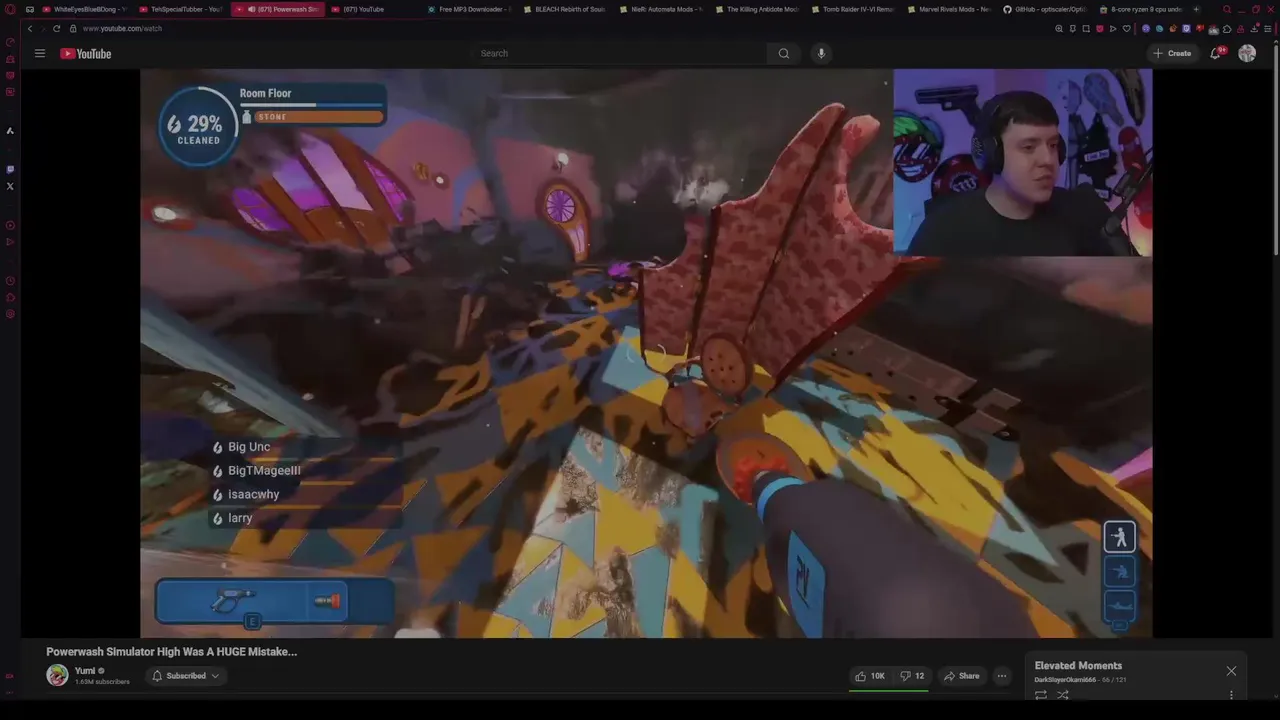The height and width of the screenshot is (720, 1280).
Task: Open the extensions cube icon
Action: (1226, 28)
